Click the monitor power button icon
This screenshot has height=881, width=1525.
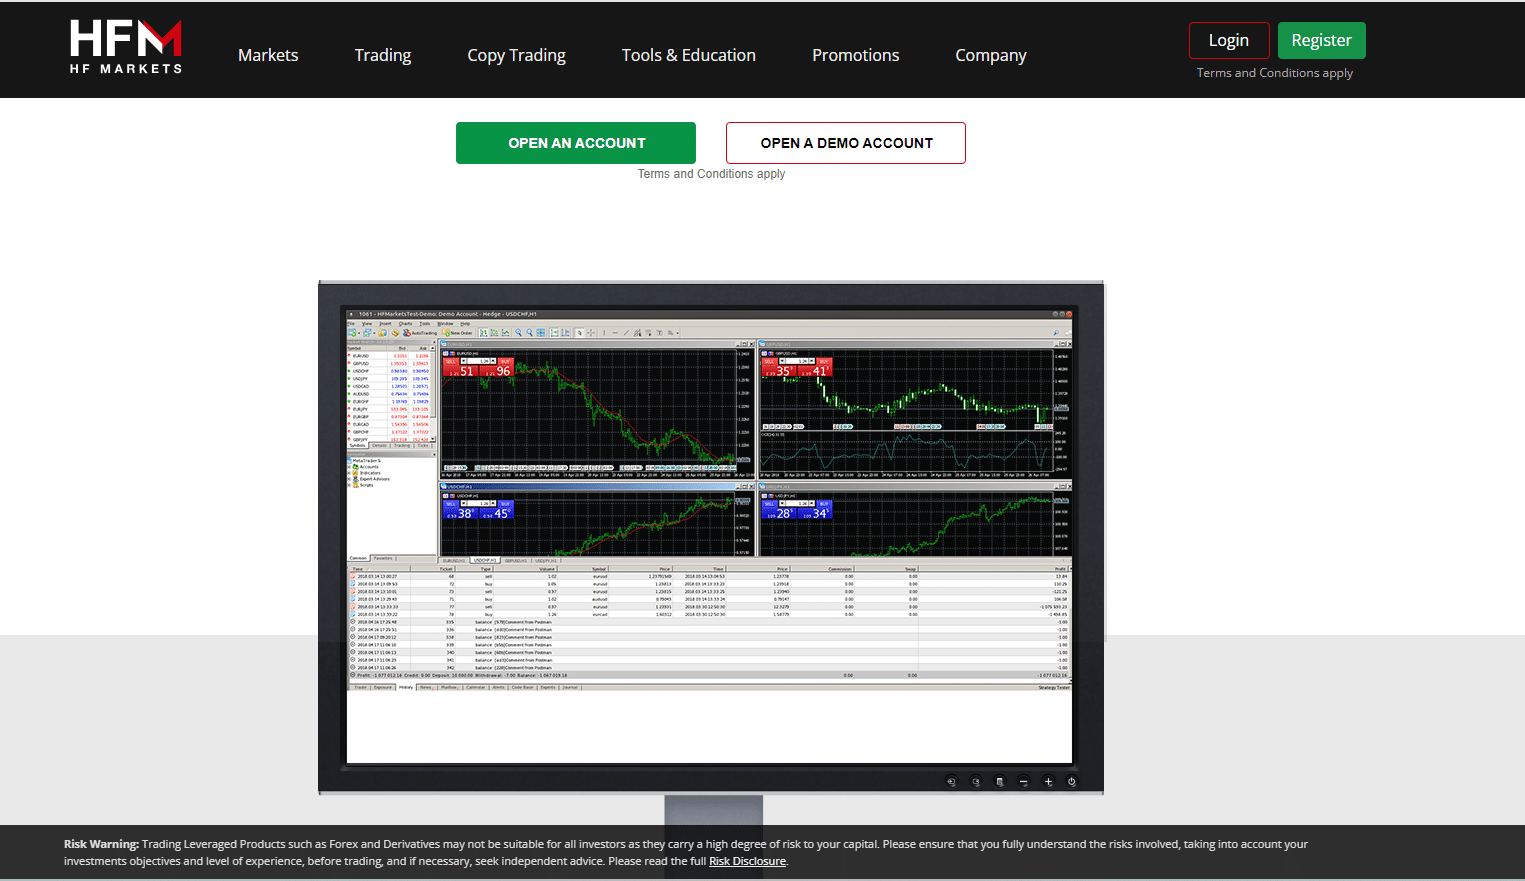point(1072,782)
